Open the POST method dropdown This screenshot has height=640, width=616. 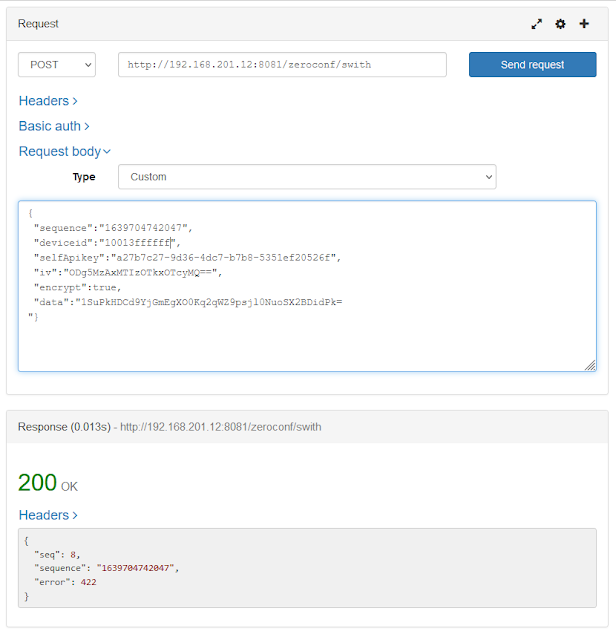tap(57, 65)
